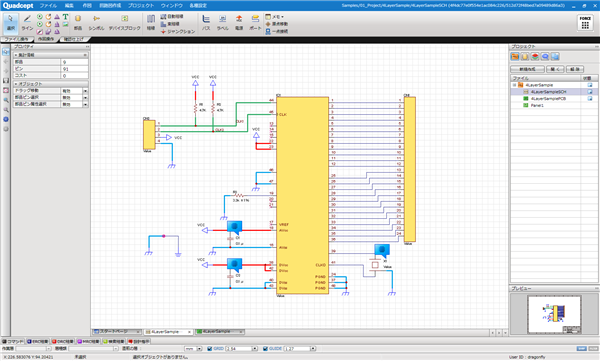Switch to the ERC結果 tab

click(38, 341)
